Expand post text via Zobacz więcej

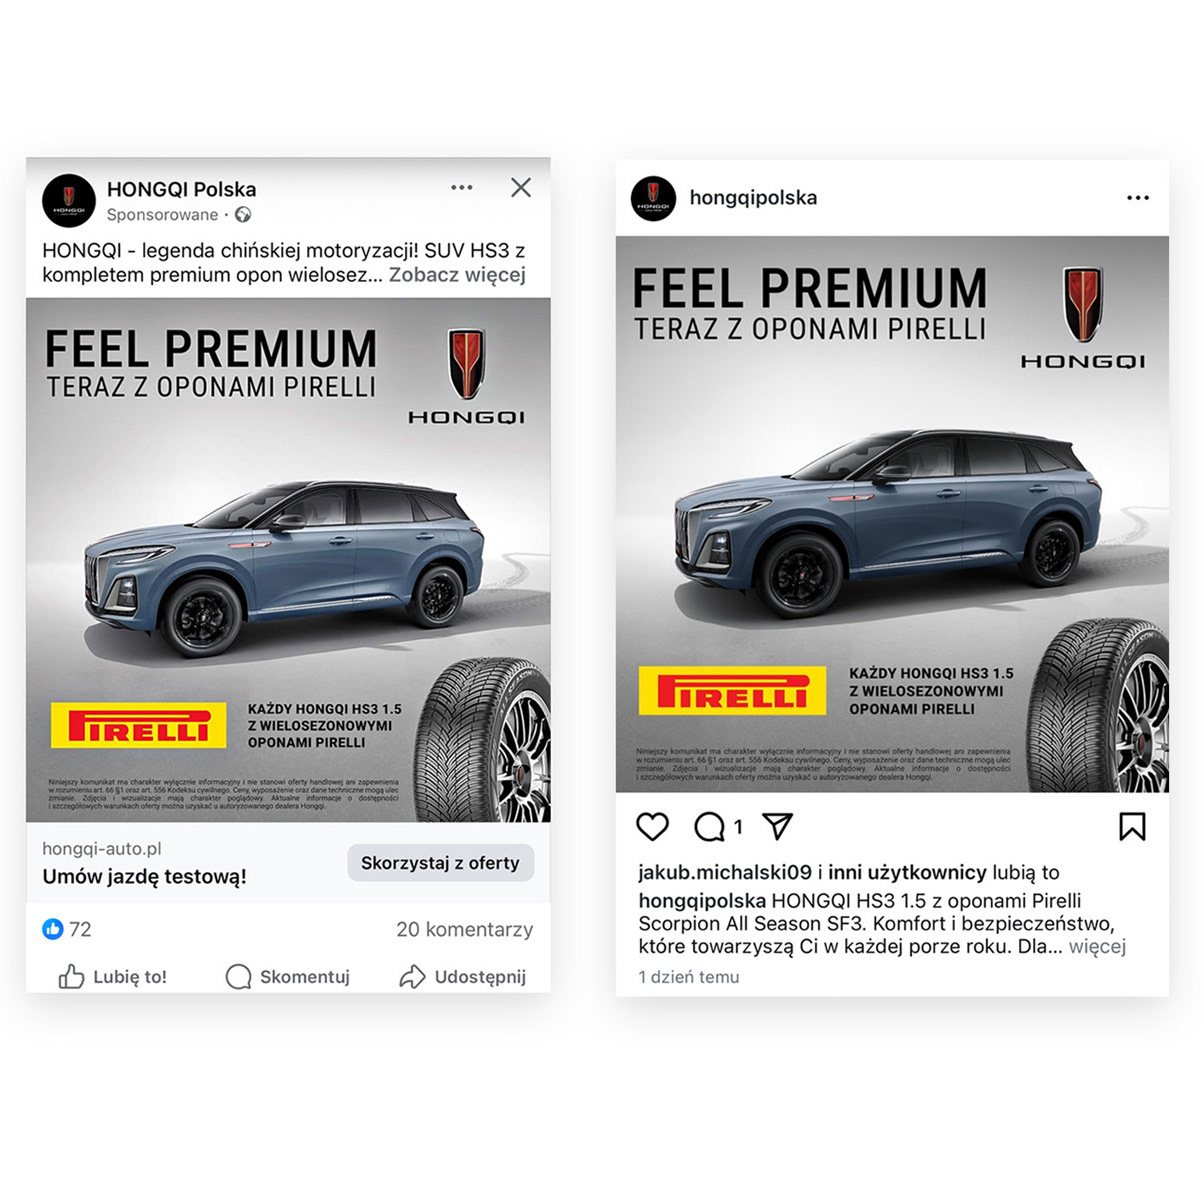click(x=457, y=275)
